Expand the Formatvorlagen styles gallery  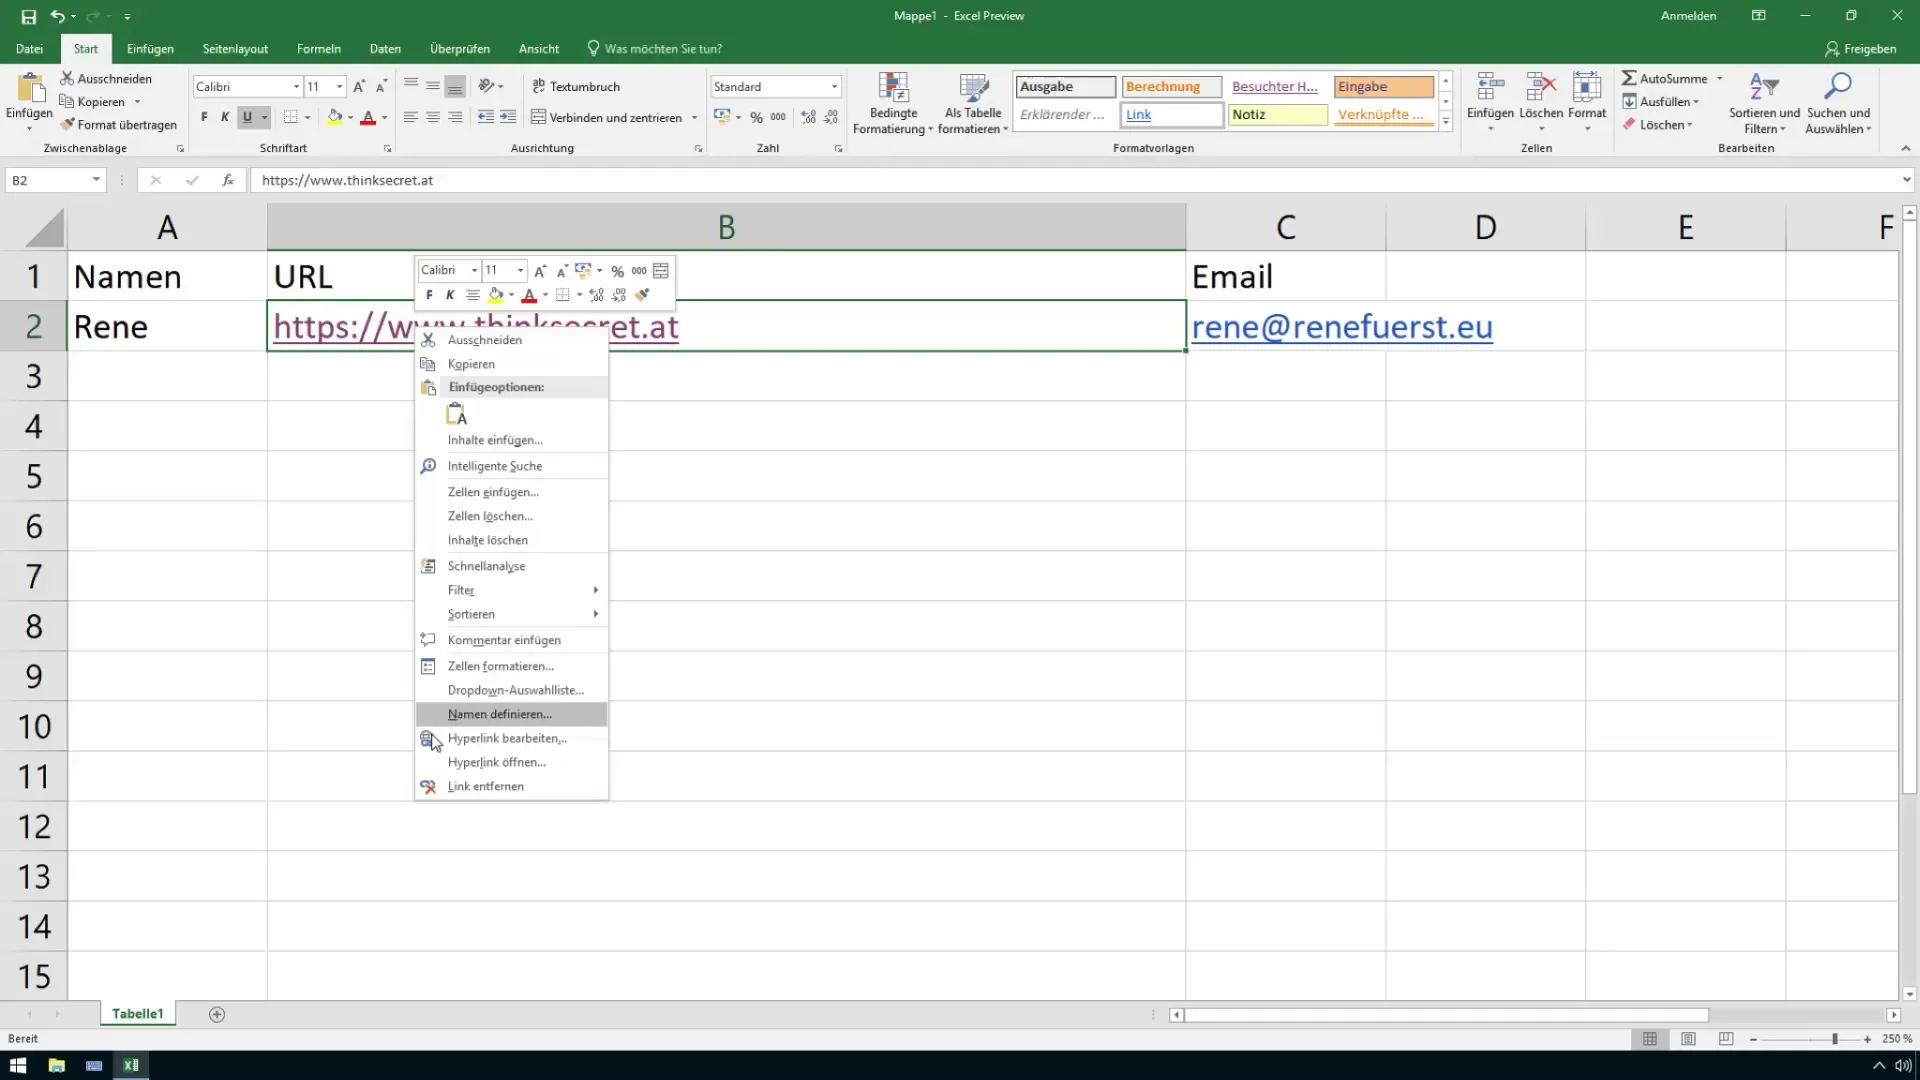tap(1446, 122)
